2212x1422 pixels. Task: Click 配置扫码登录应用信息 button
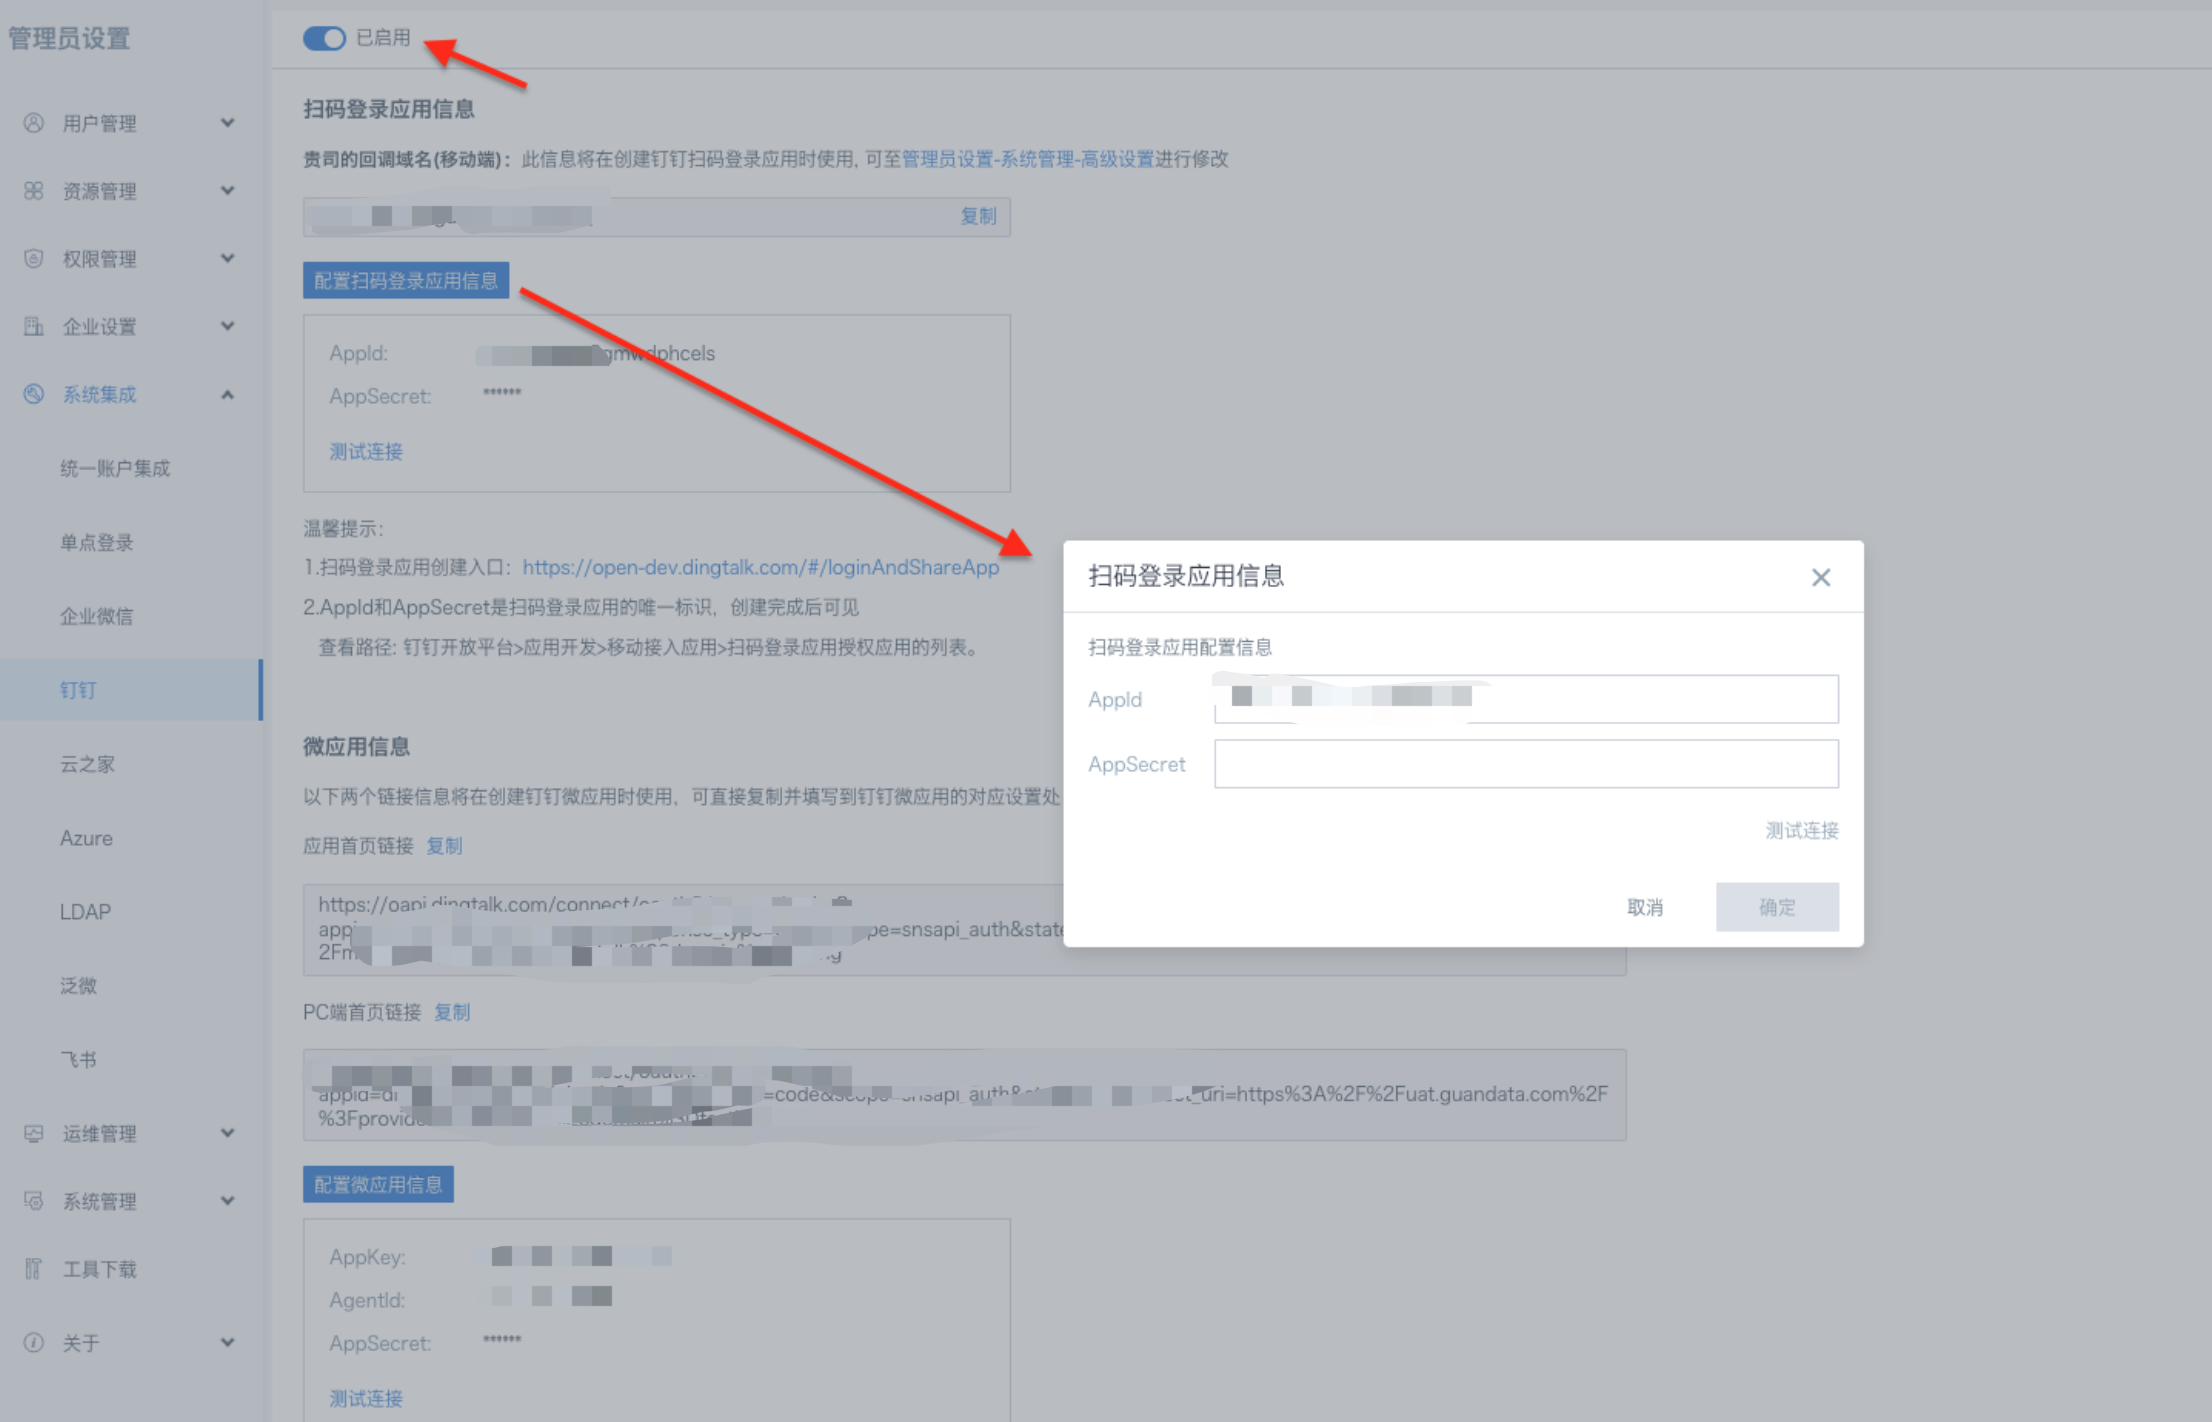coord(406,281)
